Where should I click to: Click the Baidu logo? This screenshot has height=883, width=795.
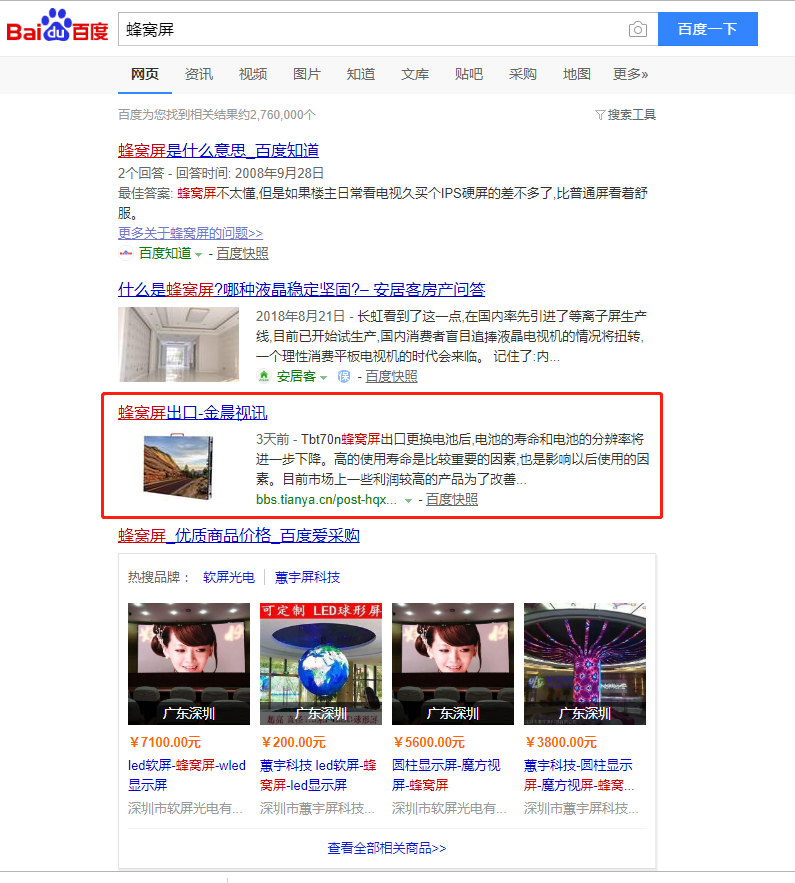(57, 26)
